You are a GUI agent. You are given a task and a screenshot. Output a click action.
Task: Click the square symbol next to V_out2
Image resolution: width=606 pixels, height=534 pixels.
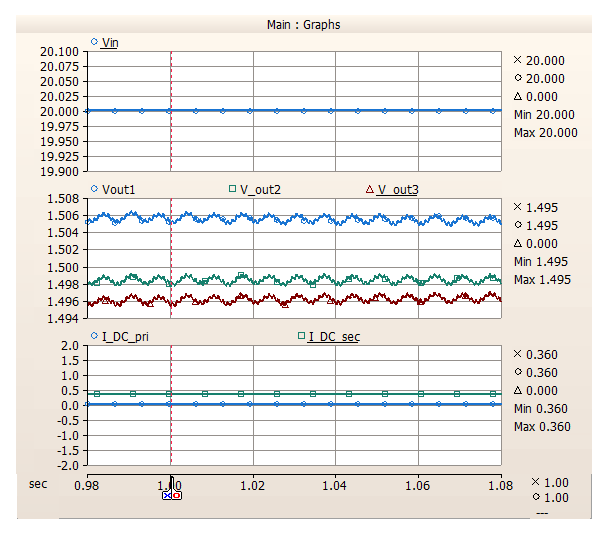click(232, 188)
